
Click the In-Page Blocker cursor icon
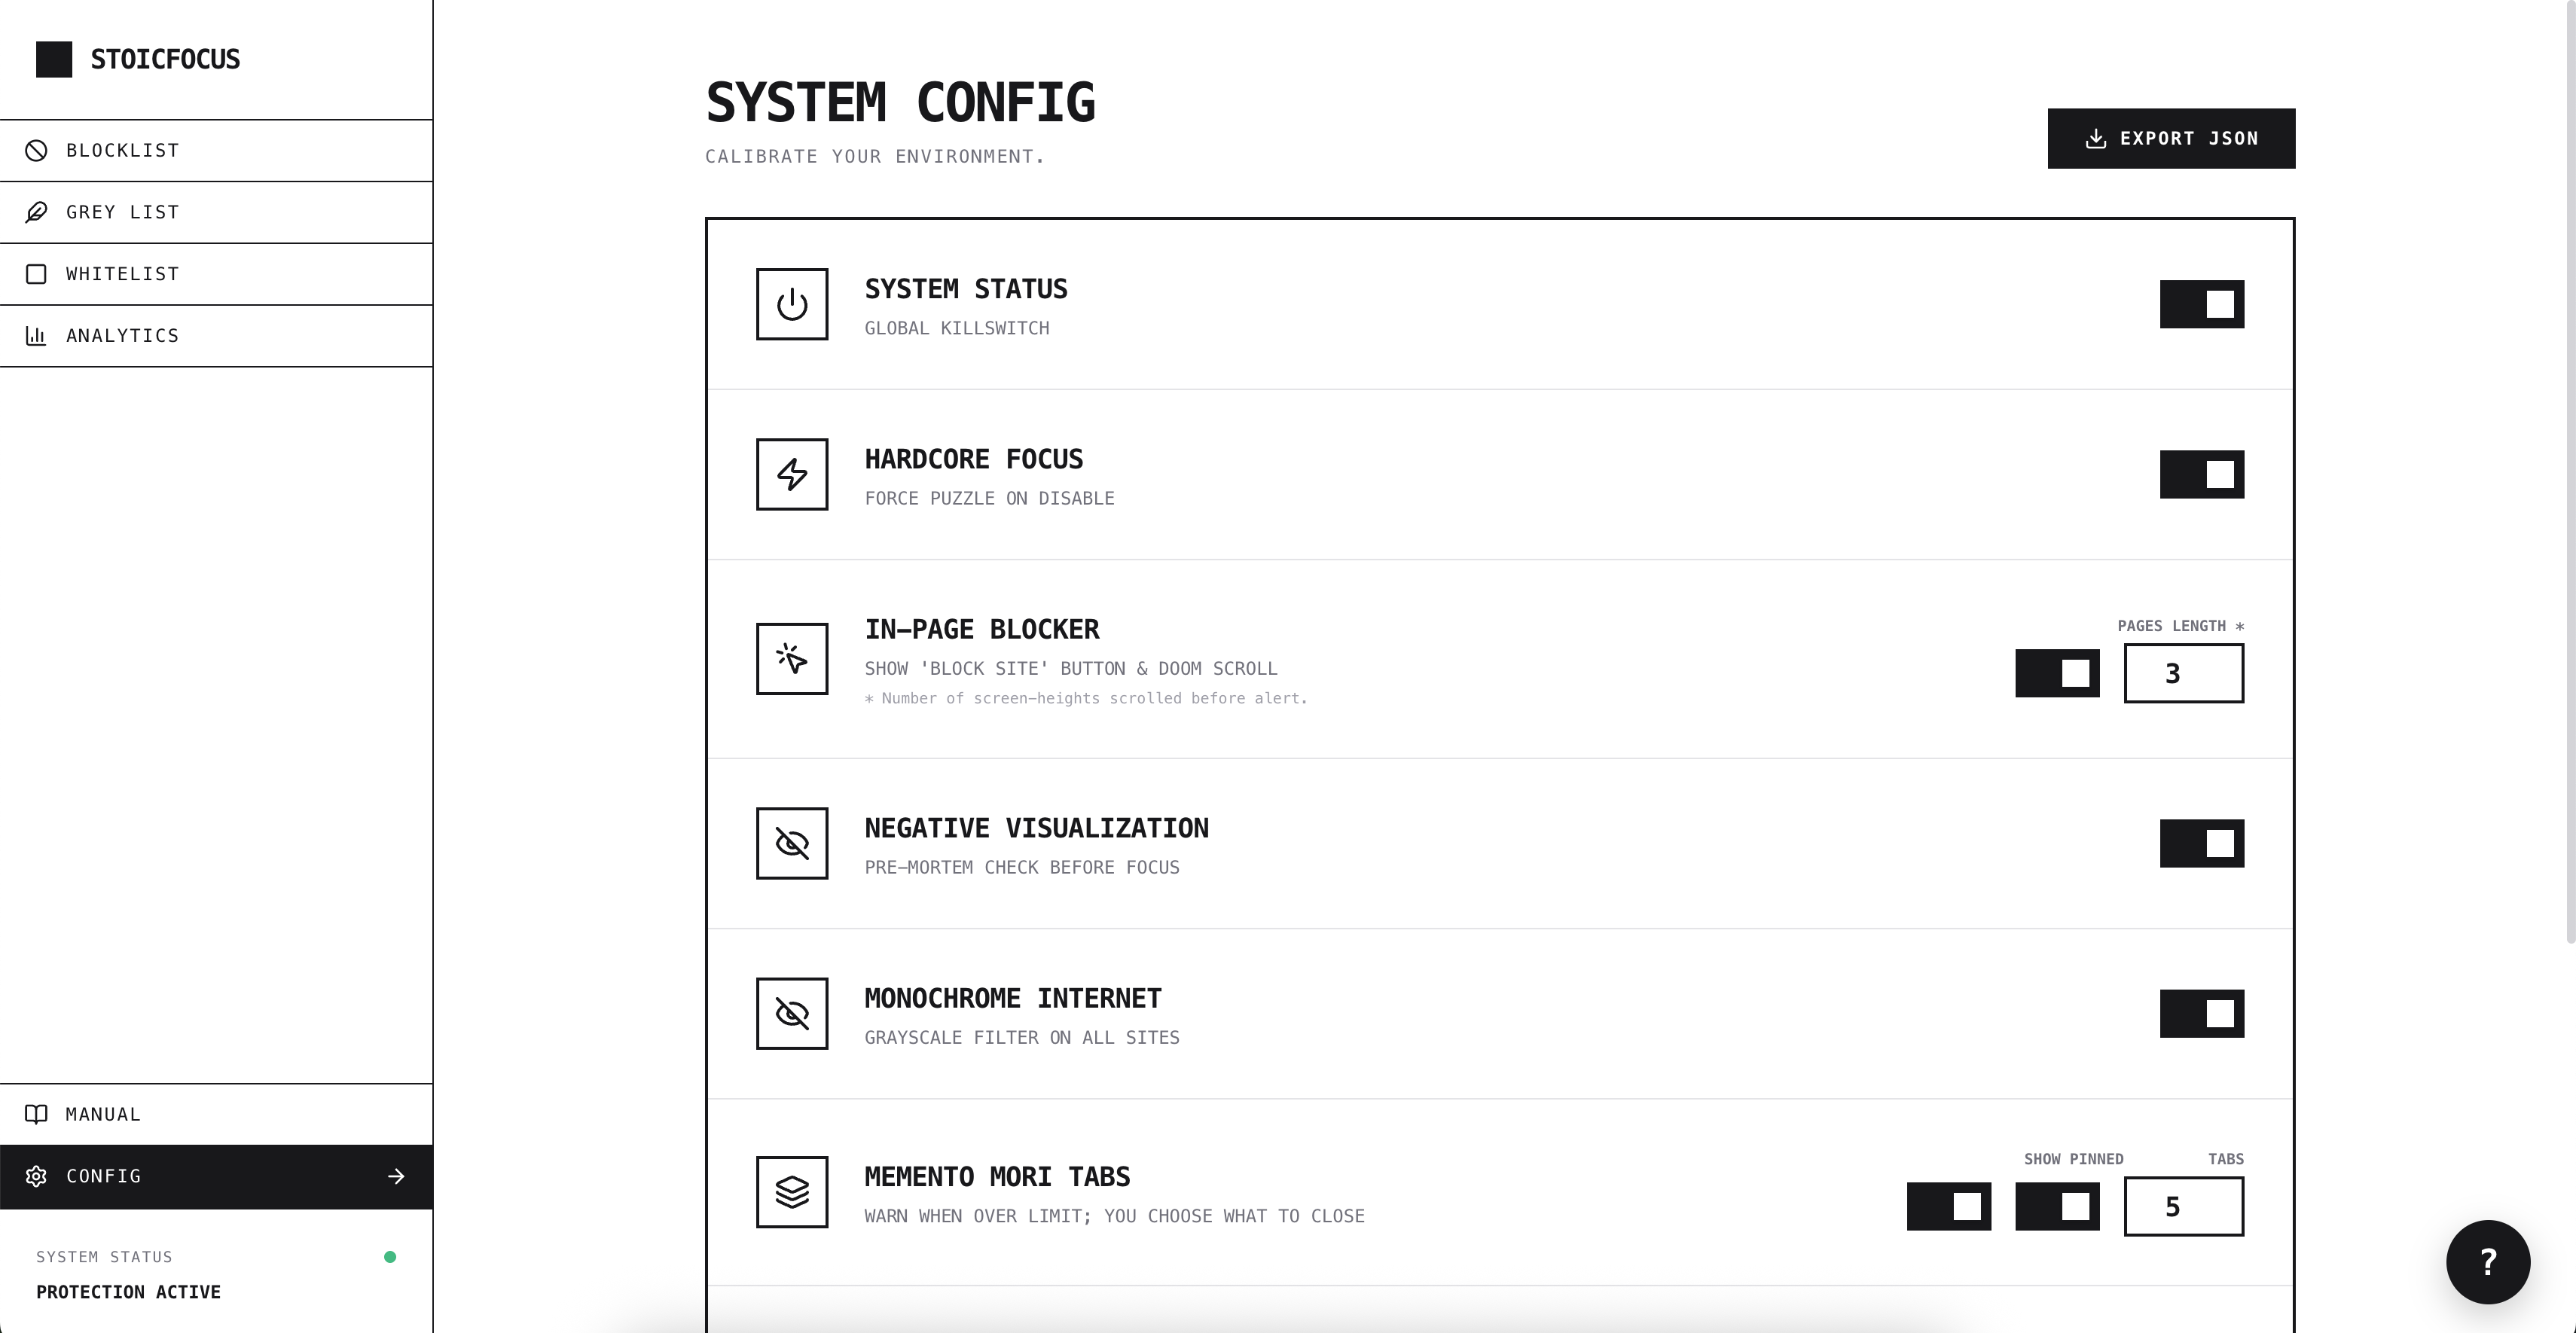[x=792, y=658]
